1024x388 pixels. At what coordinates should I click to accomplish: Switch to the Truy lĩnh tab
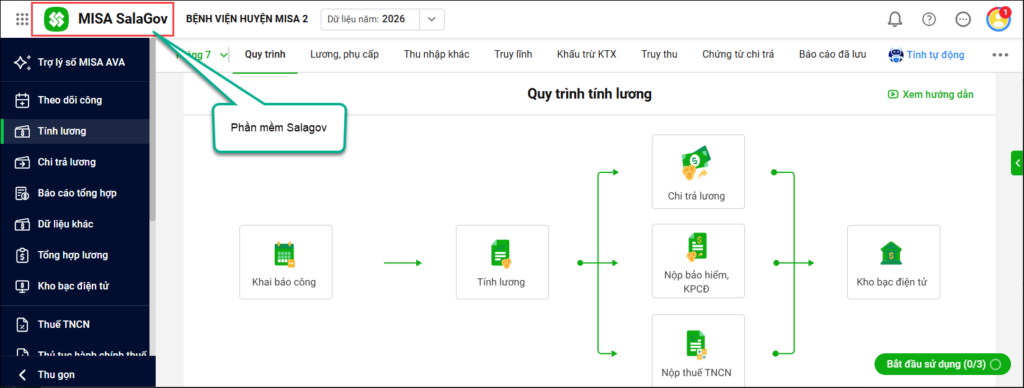pos(513,54)
